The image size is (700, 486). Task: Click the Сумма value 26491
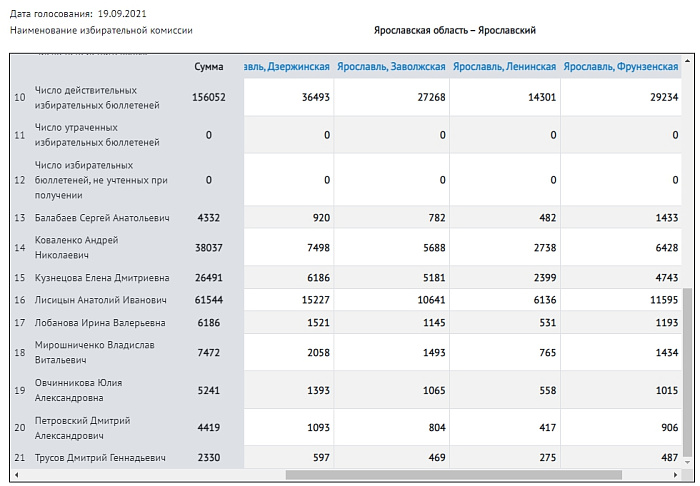point(208,278)
